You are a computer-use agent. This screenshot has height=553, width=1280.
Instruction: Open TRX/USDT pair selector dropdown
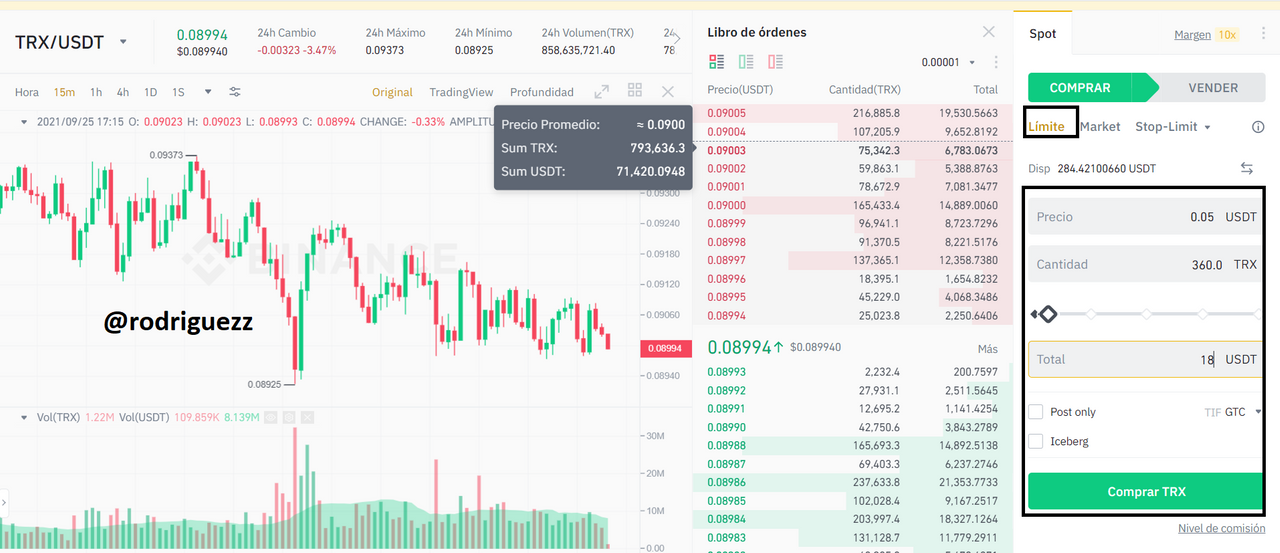pos(123,42)
